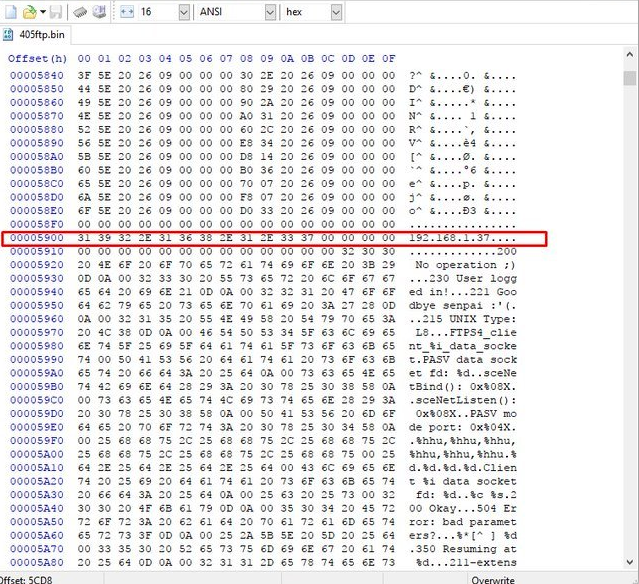The image size is (639, 584).
Task: Click the Offset 5CD8 status bar entry
Action: (26, 580)
